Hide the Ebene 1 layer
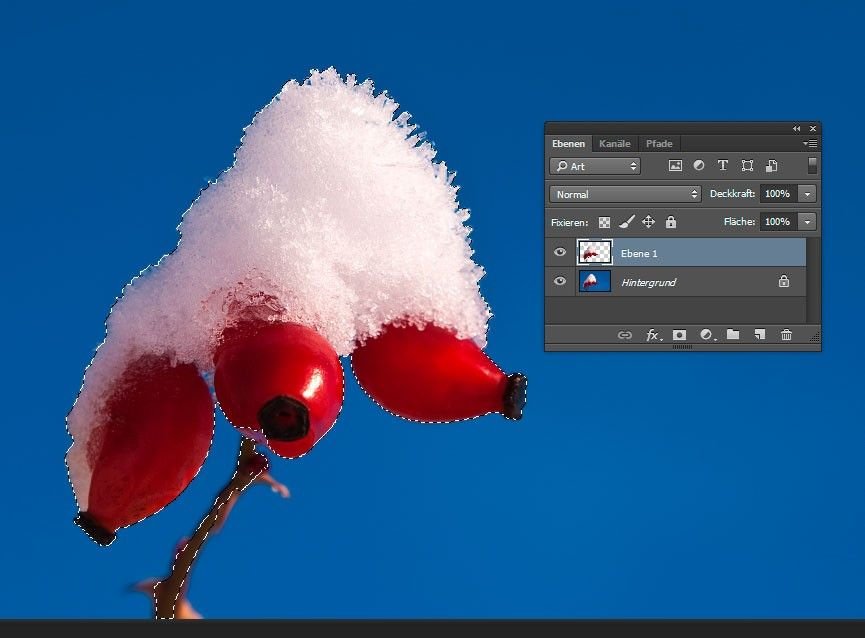Image resolution: width=865 pixels, height=638 pixels. point(560,252)
